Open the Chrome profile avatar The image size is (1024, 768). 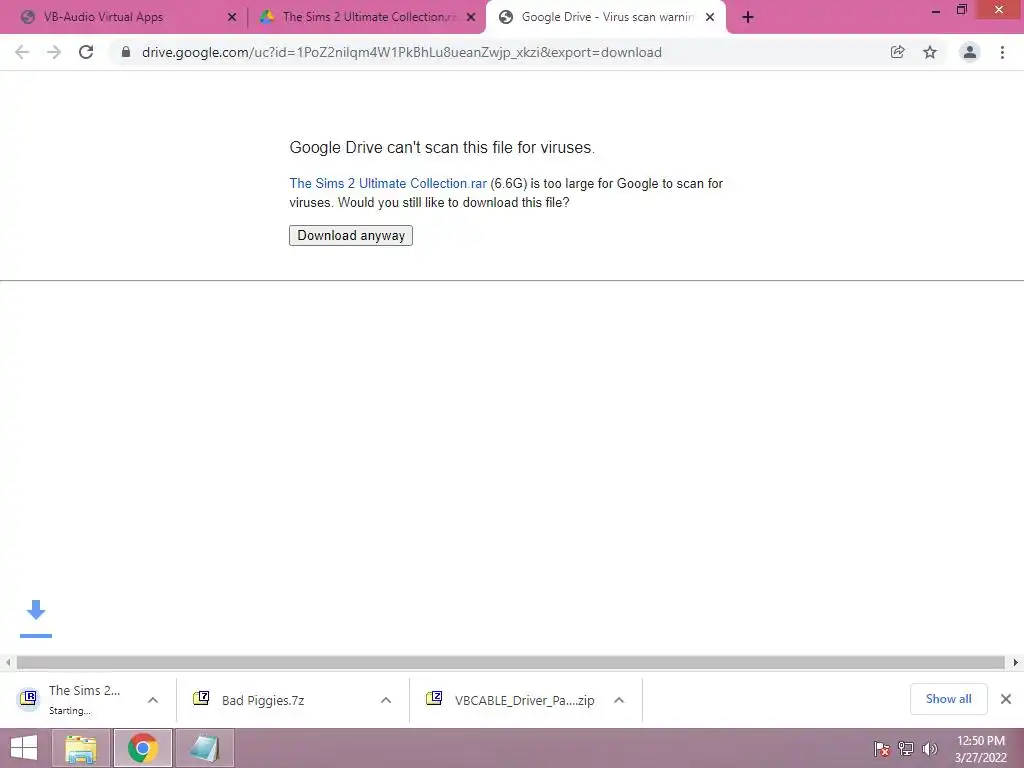click(x=970, y=52)
